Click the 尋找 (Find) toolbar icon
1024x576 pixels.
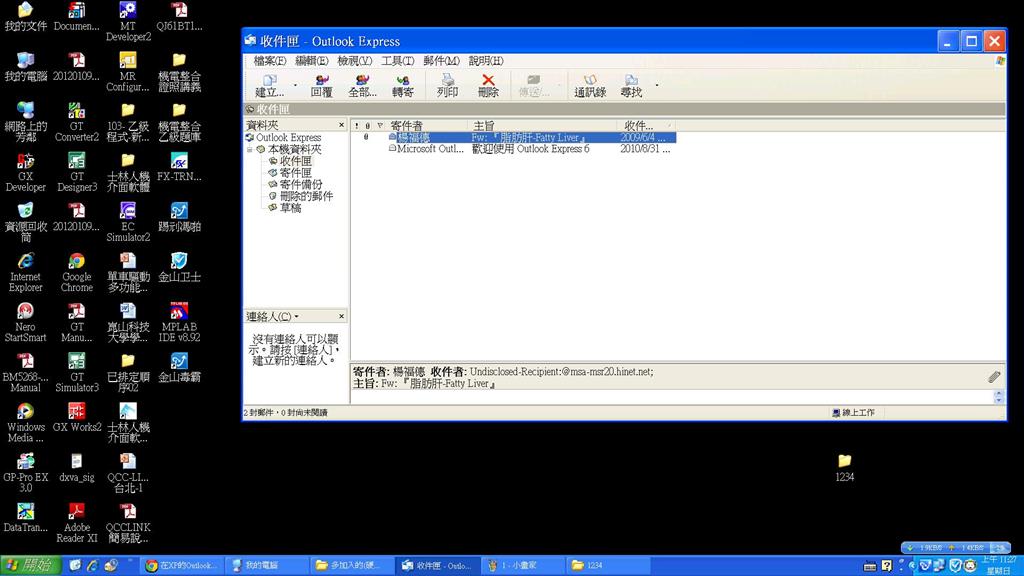631,85
